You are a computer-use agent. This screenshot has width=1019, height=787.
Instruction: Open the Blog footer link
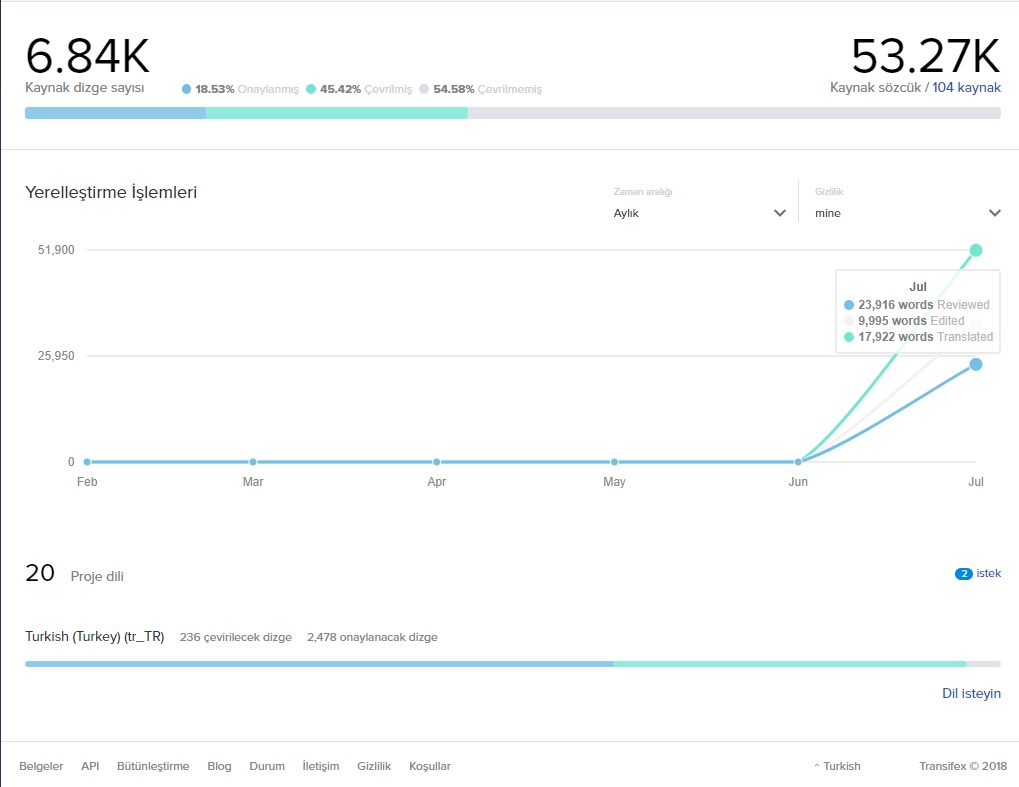click(x=219, y=766)
